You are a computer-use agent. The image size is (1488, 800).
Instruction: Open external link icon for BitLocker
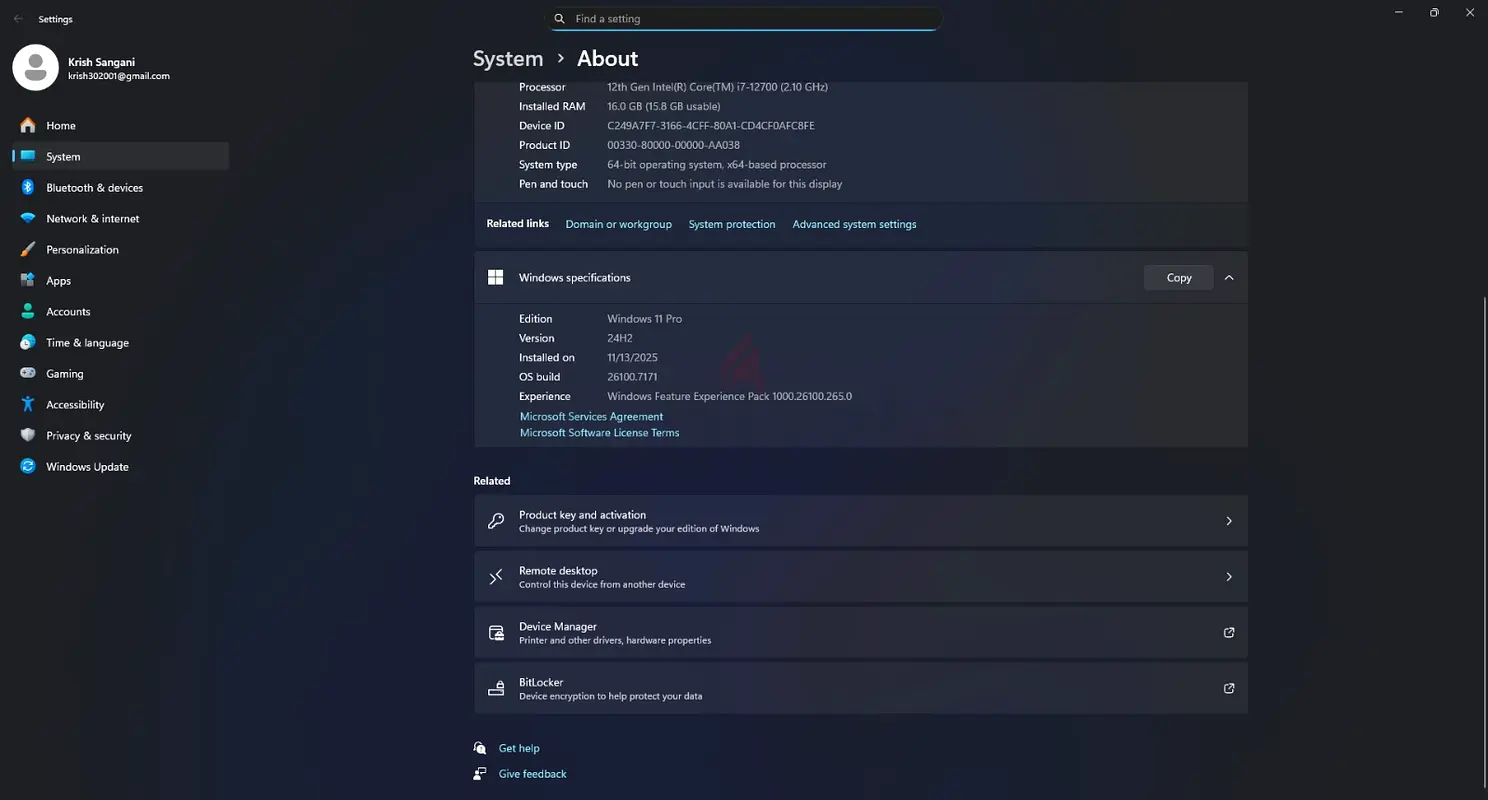(1229, 688)
